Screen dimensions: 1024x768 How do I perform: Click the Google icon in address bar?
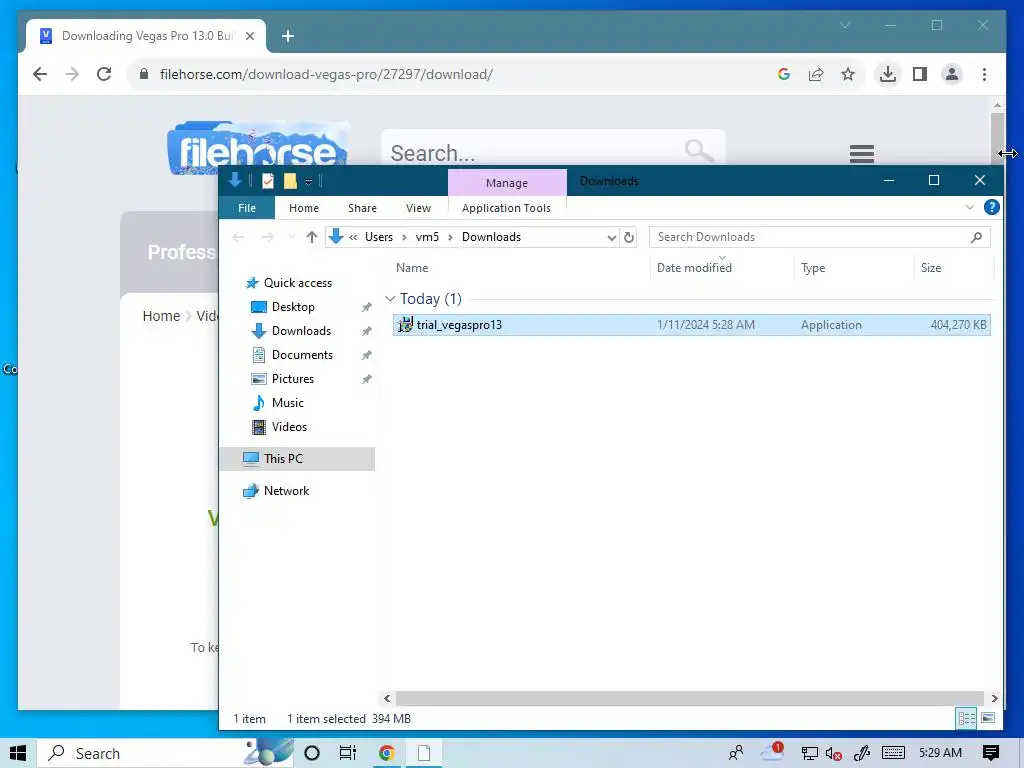coord(784,74)
